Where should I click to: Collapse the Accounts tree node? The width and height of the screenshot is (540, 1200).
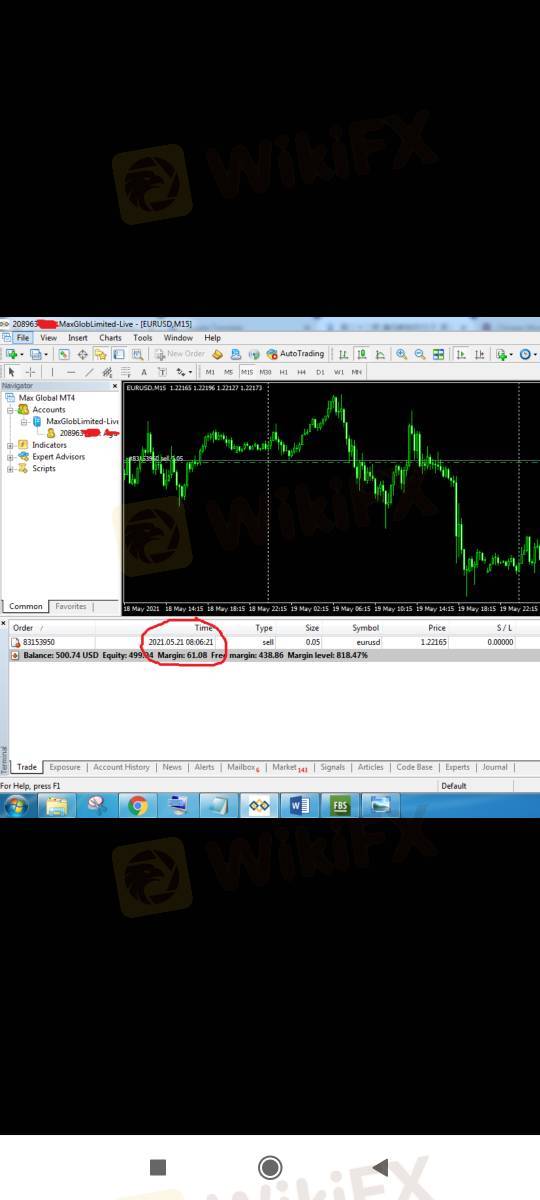coord(11,410)
